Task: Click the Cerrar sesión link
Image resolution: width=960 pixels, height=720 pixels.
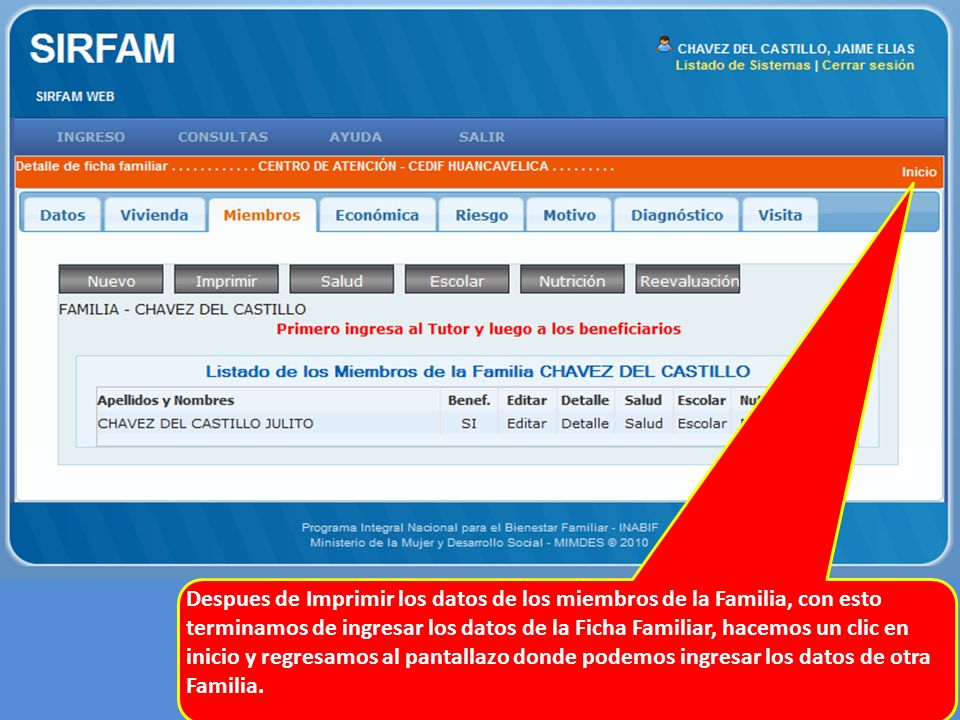Action: click(868, 66)
